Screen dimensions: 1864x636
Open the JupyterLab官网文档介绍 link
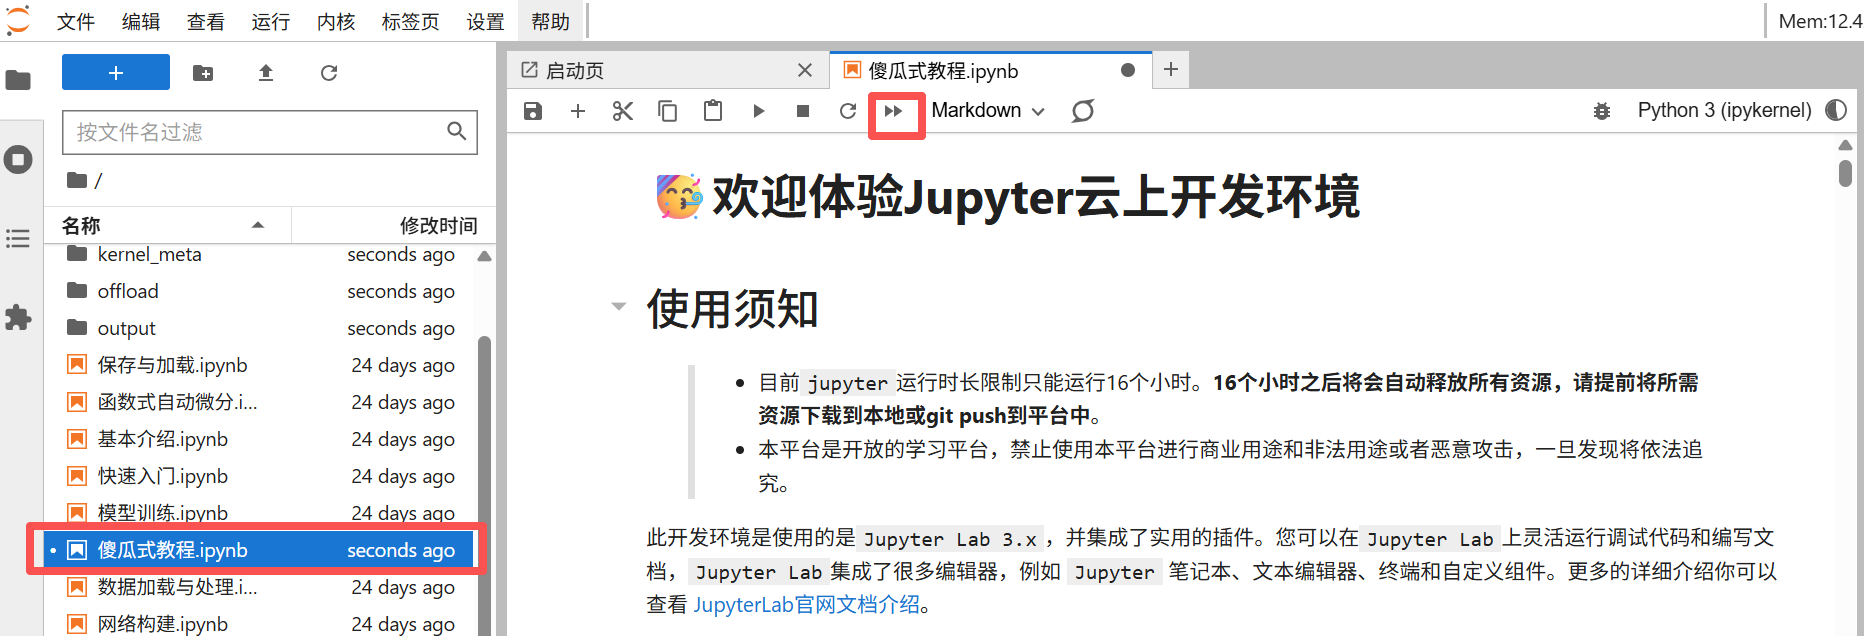(x=806, y=605)
